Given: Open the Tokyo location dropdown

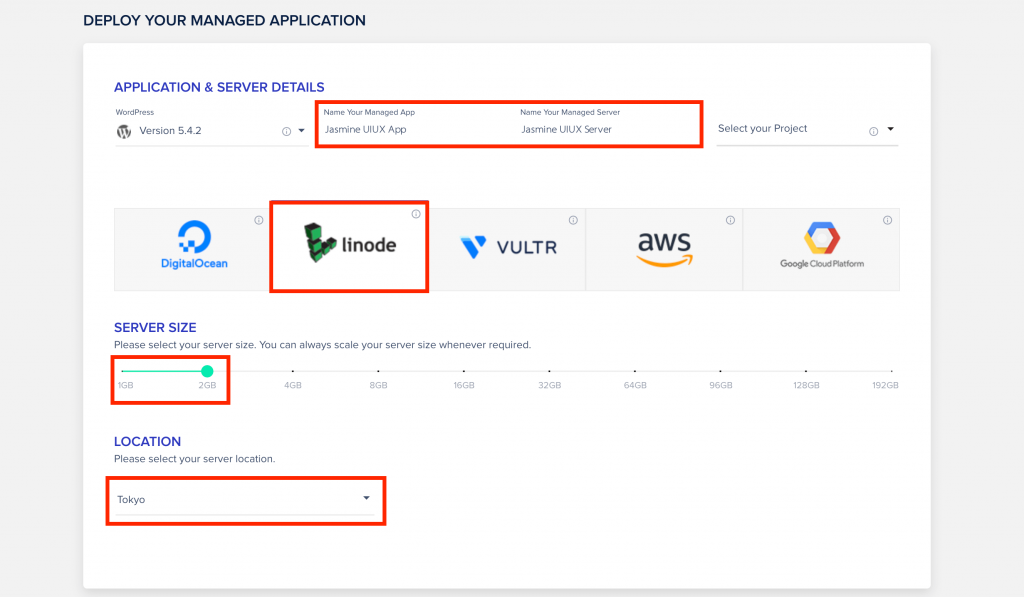Looking at the screenshot, I should point(245,500).
